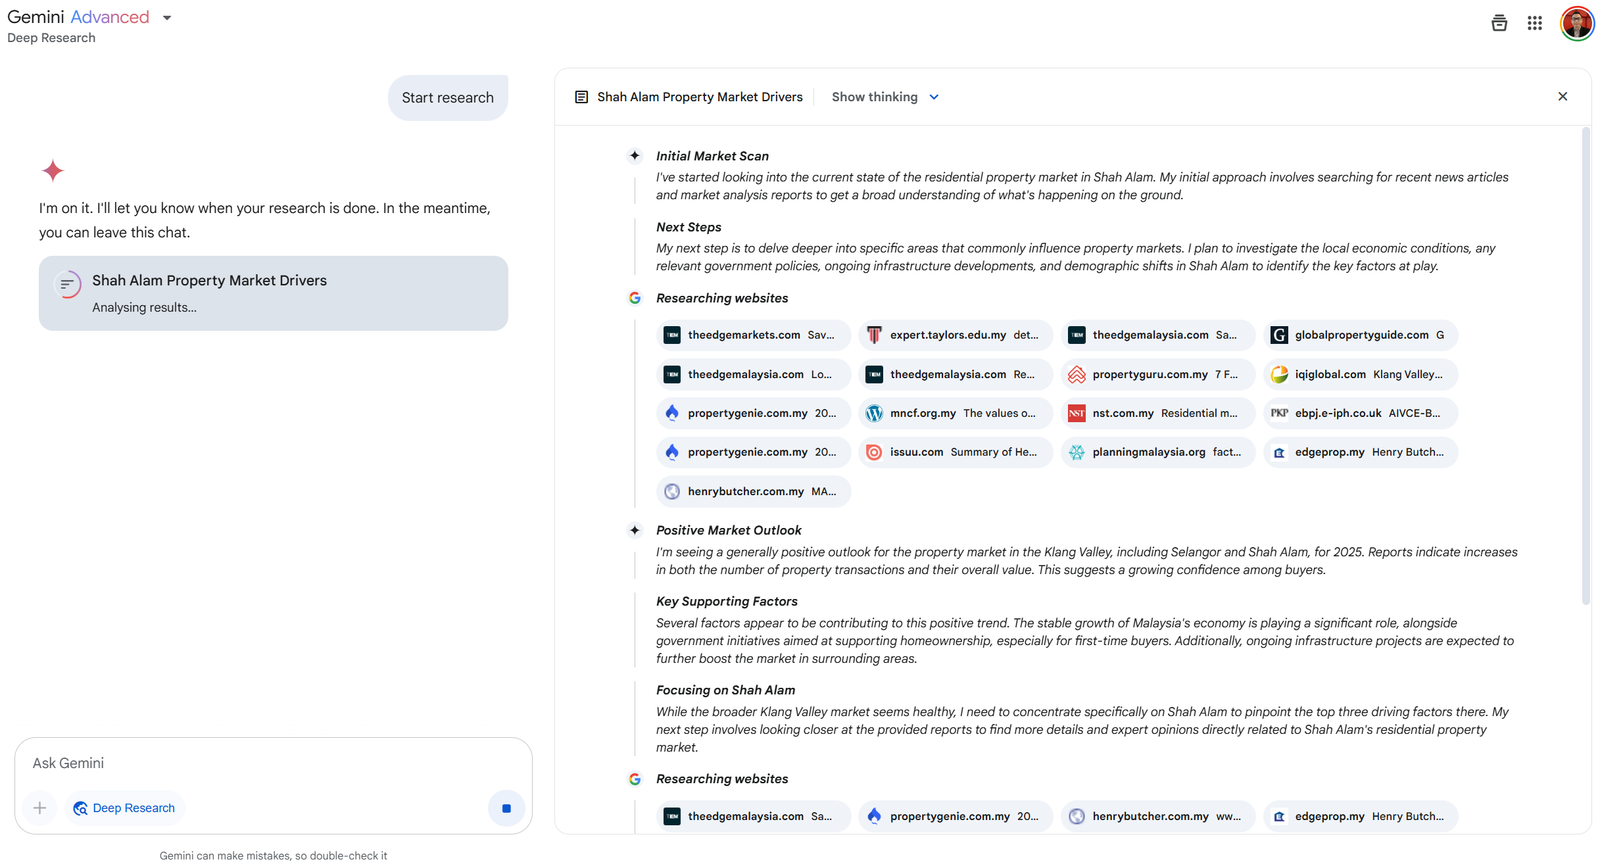Image resolution: width=1600 pixels, height=868 pixels.
Task: Close the research panel
Action: point(1563,97)
